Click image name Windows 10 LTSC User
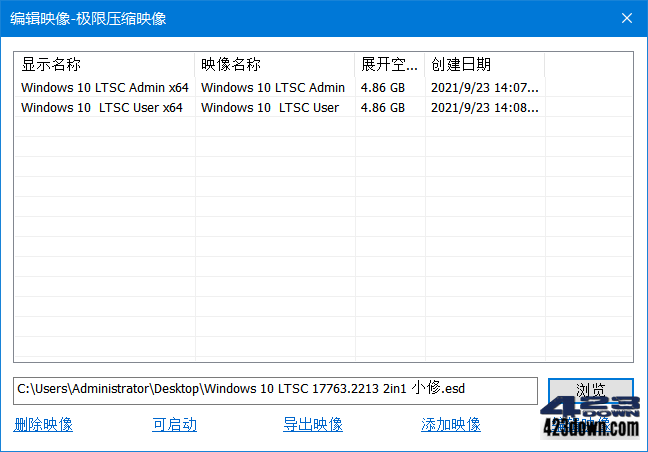The image size is (648, 452). [270, 107]
